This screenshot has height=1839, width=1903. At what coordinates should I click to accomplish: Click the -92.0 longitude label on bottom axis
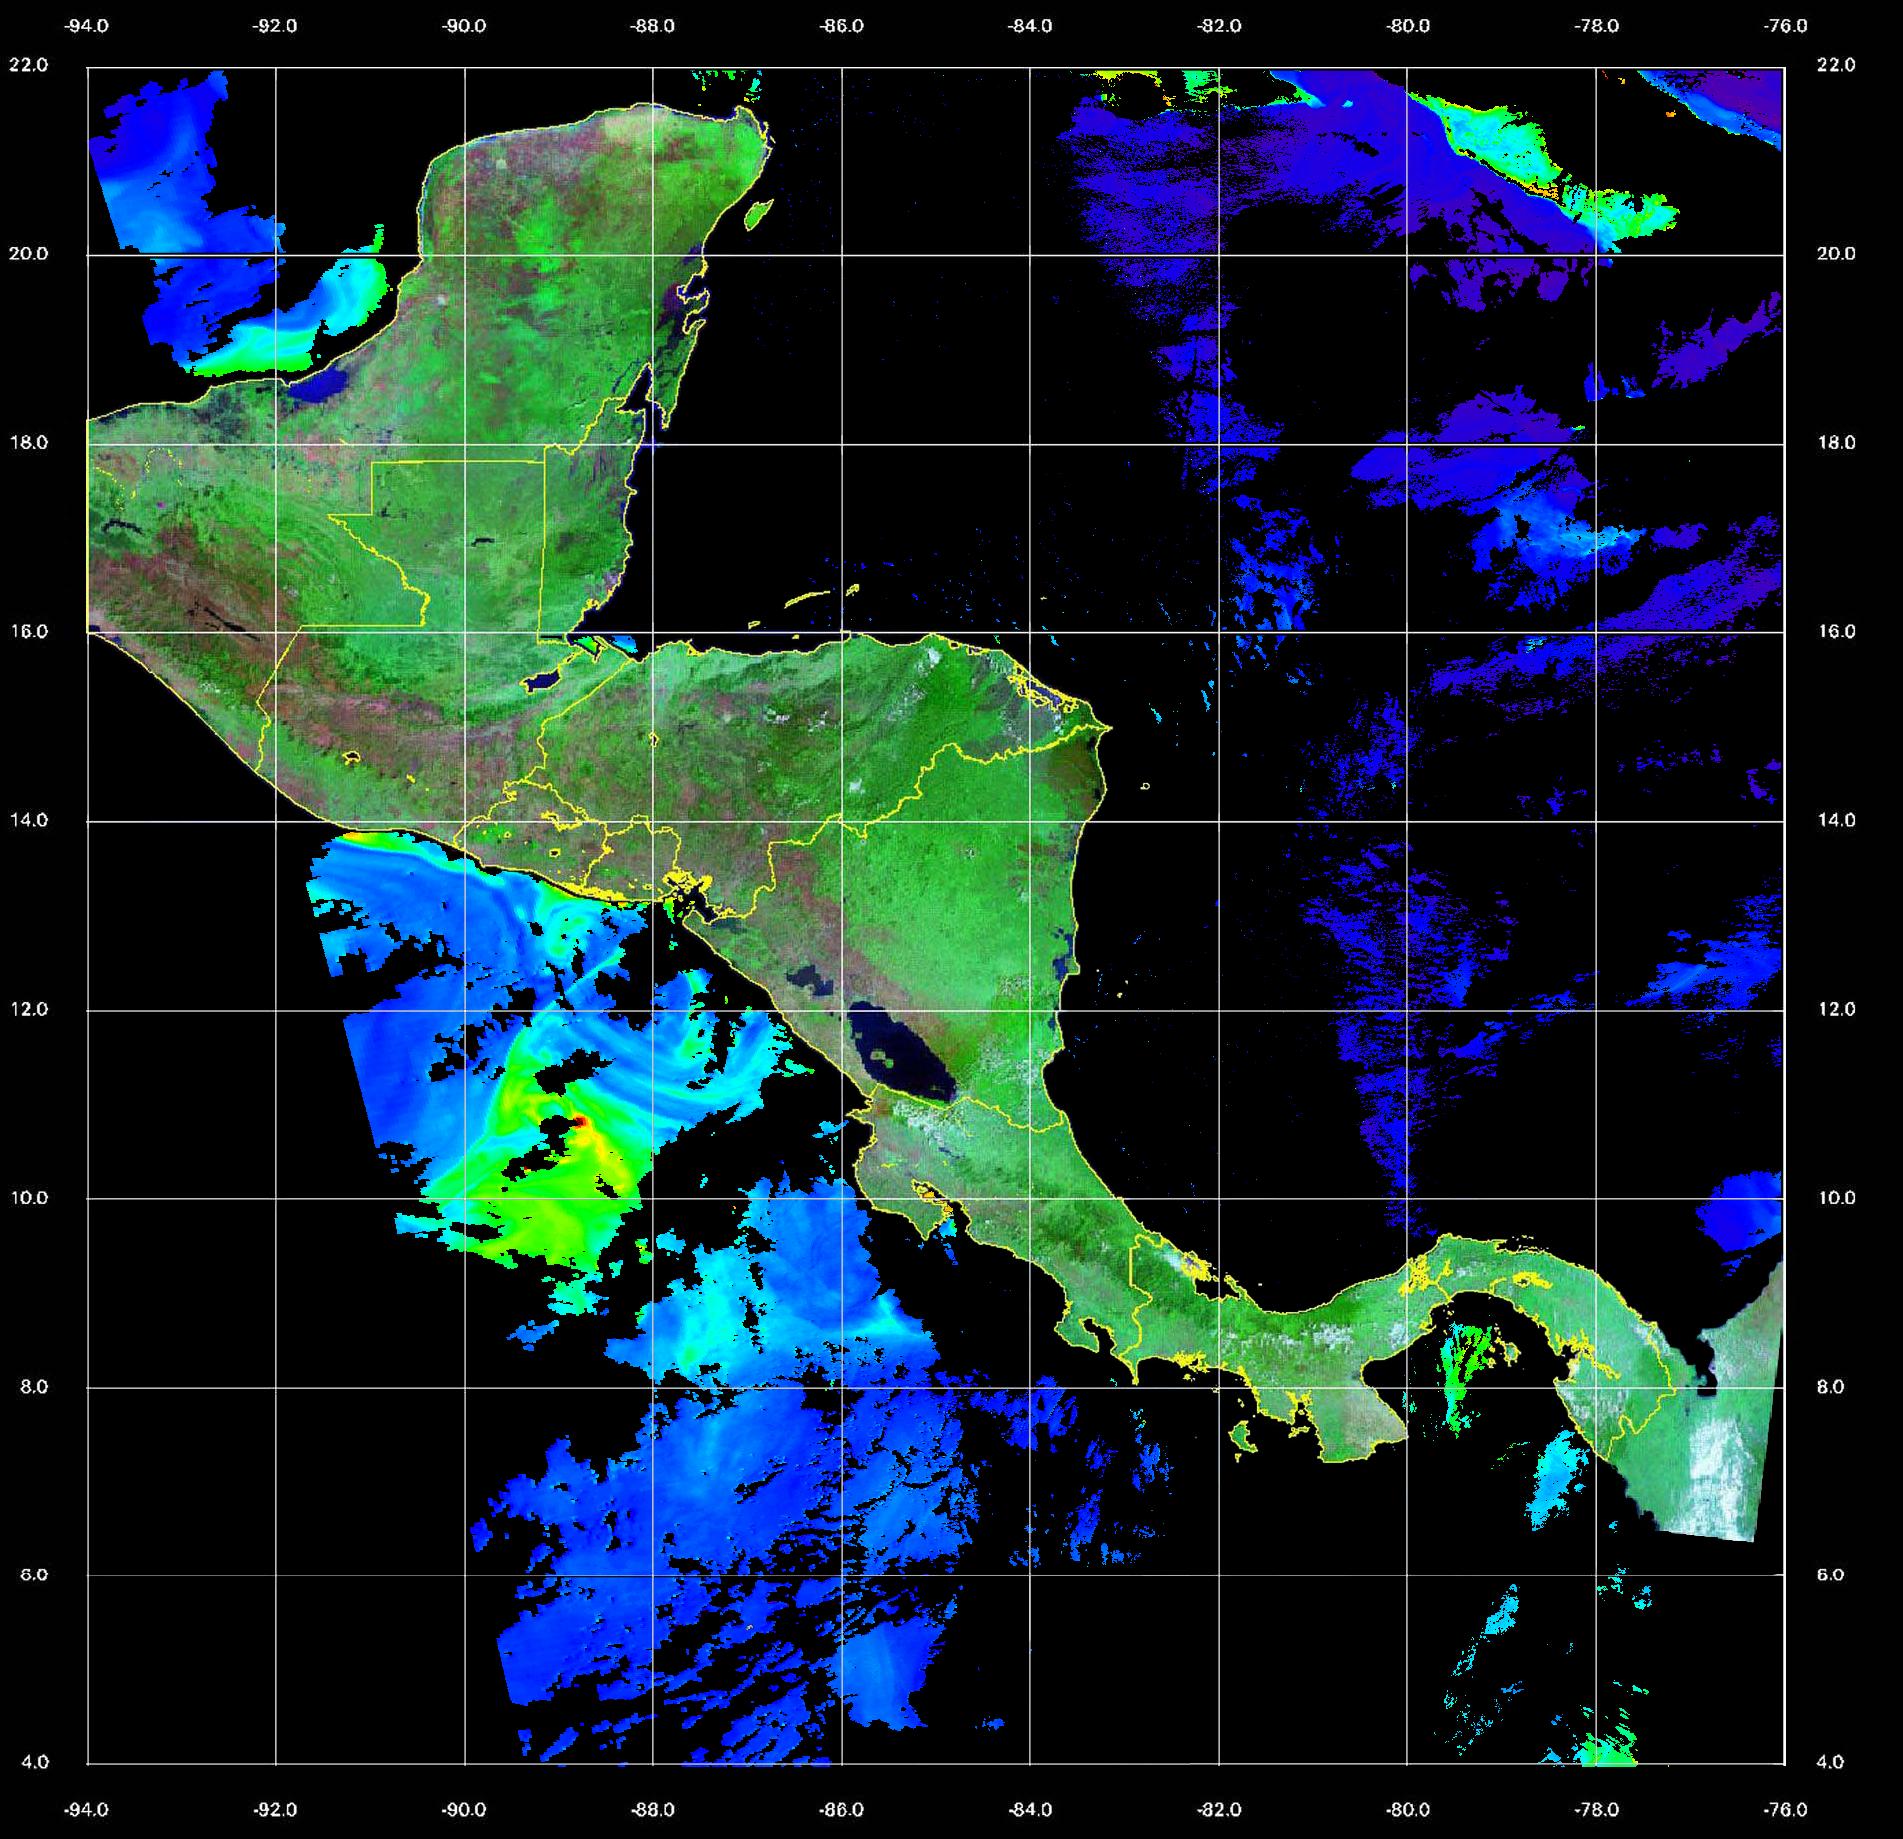[276, 1809]
